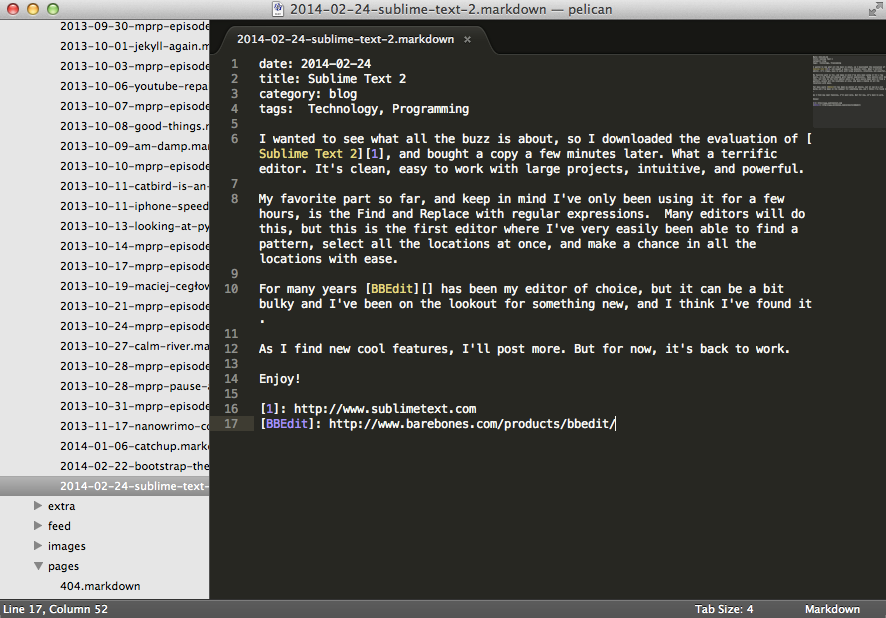The image size is (886, 618).
Task: Click the document icon in the title bar
Action: (280, 9)
